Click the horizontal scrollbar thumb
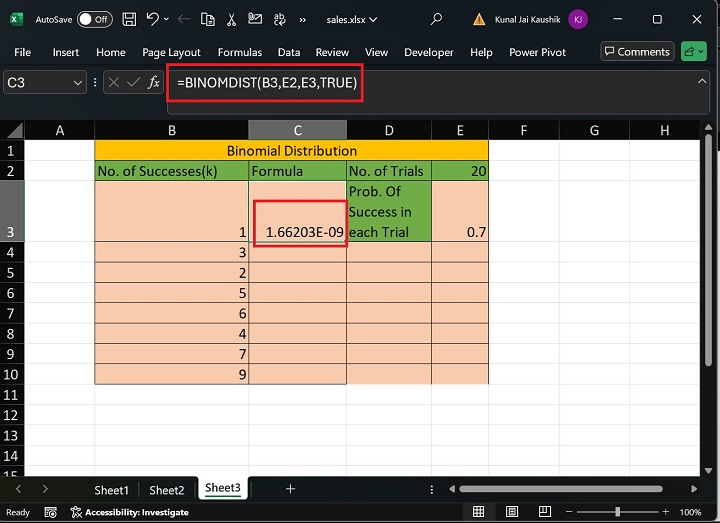Screen dimensions: 720x523 (x=561, y=489)
